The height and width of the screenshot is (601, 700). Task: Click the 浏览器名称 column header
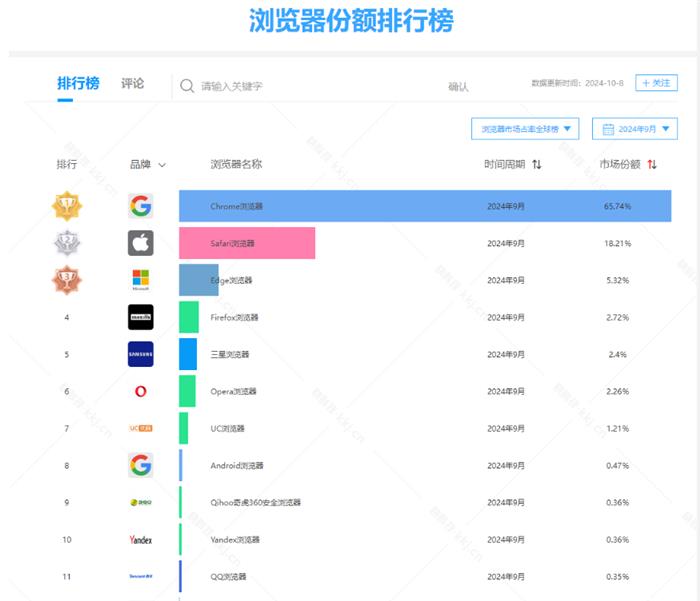[x=236, y=164]
